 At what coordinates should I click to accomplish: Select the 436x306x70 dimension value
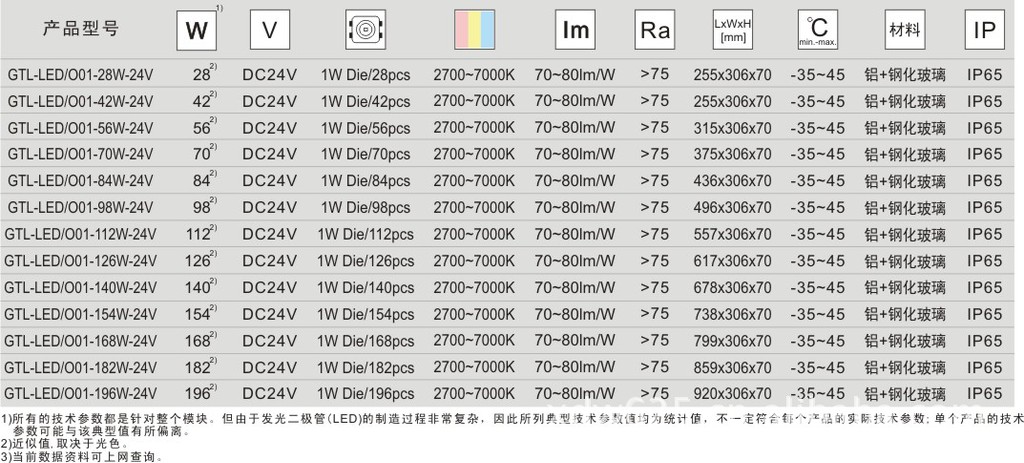tap(732, 181)
